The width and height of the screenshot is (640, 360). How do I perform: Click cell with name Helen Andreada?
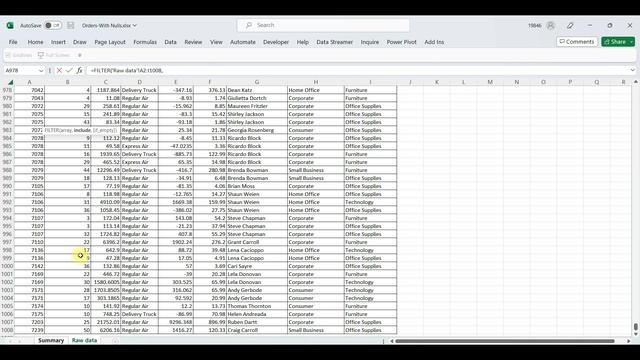click(257, 314)
